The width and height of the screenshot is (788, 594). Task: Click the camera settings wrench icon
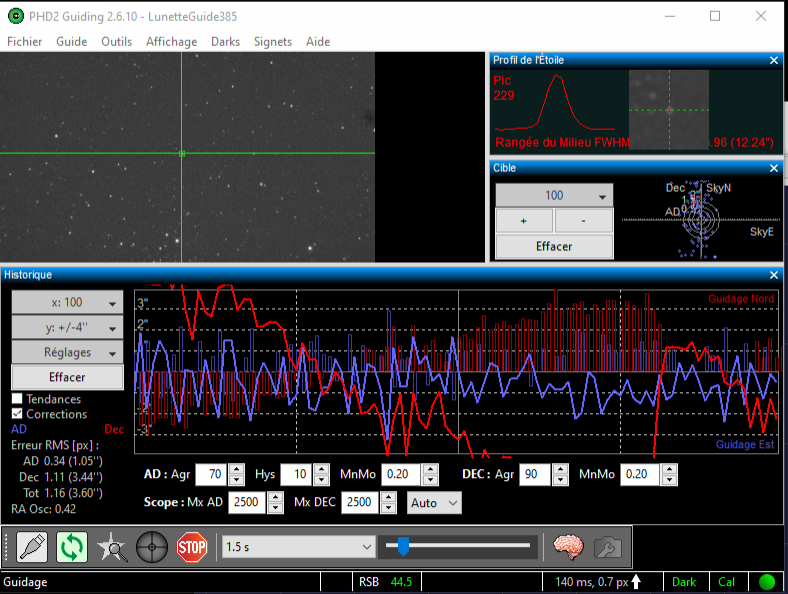click(607, 547)
